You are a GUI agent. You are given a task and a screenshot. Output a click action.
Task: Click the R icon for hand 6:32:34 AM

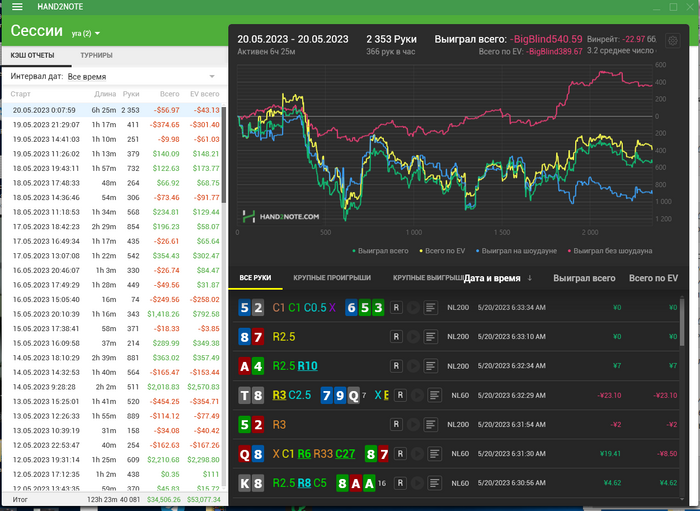point(396,366)
